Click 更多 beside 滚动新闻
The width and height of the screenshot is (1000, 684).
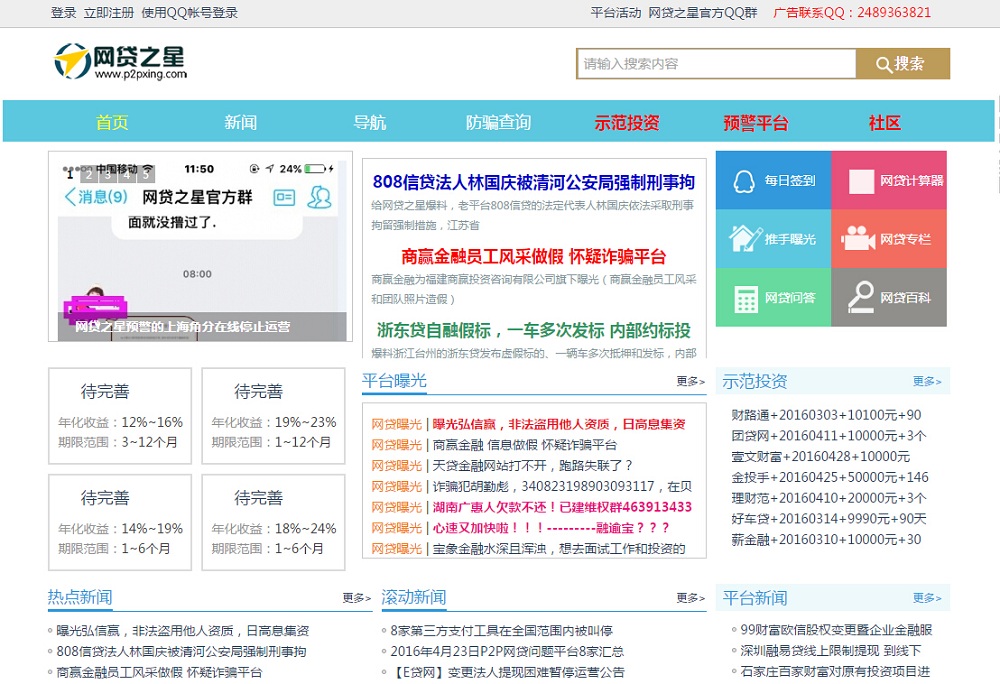691,598
